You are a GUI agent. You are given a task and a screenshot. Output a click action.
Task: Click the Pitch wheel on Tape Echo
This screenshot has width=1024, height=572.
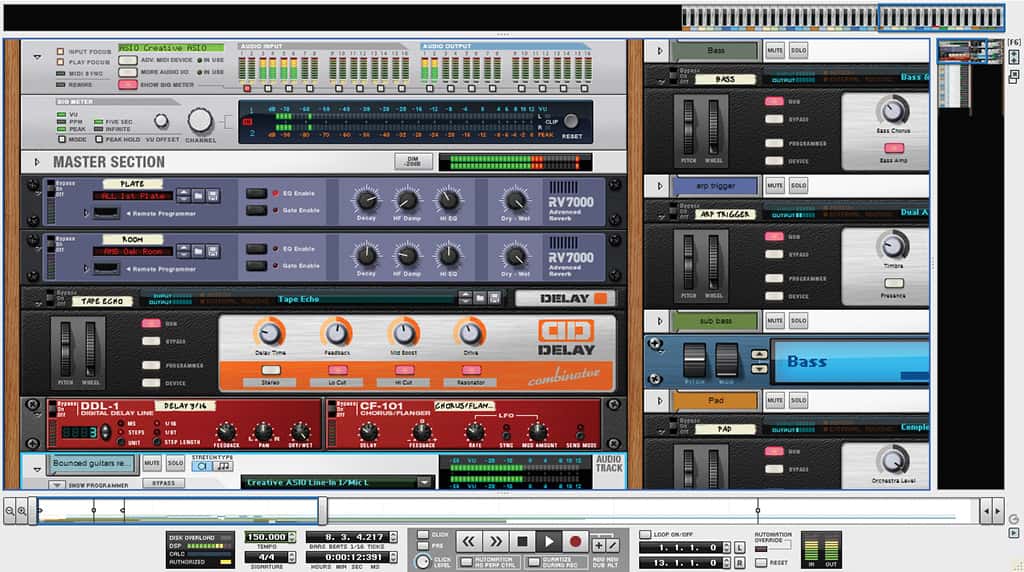click(x=65, y=349)
